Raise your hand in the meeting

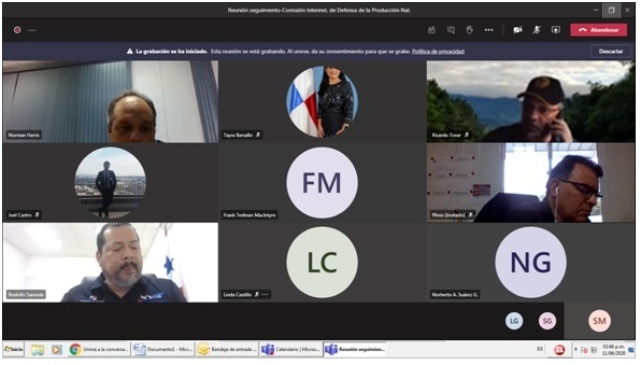click(469, 30)
